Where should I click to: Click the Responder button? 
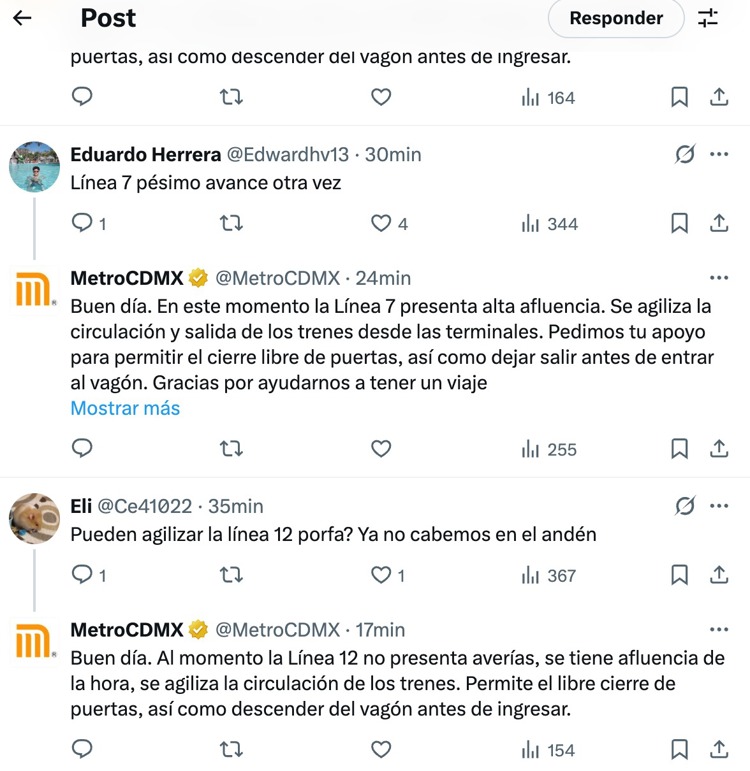(x=616, y=18)
